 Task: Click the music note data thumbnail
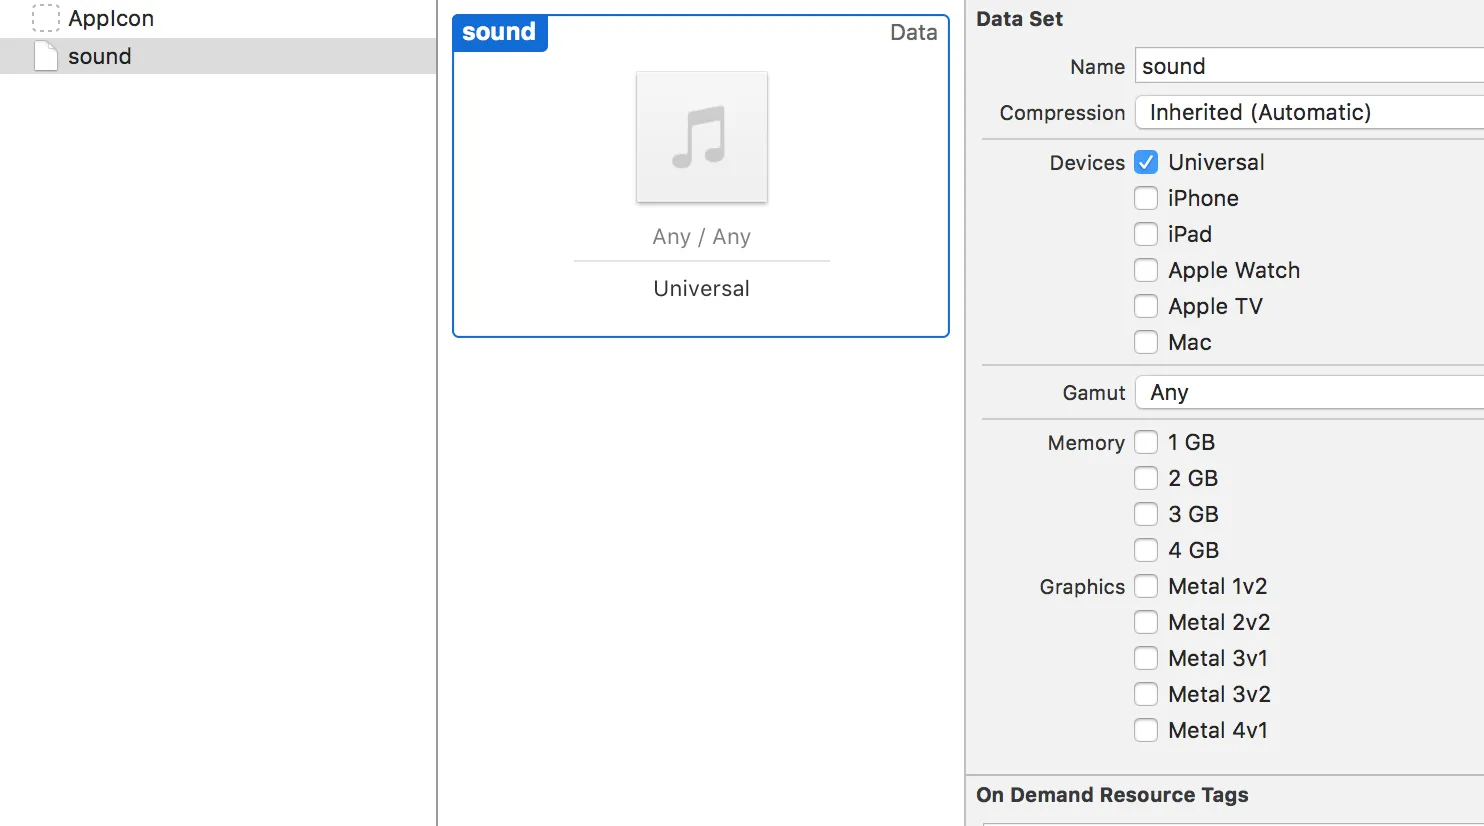point(701,137)
